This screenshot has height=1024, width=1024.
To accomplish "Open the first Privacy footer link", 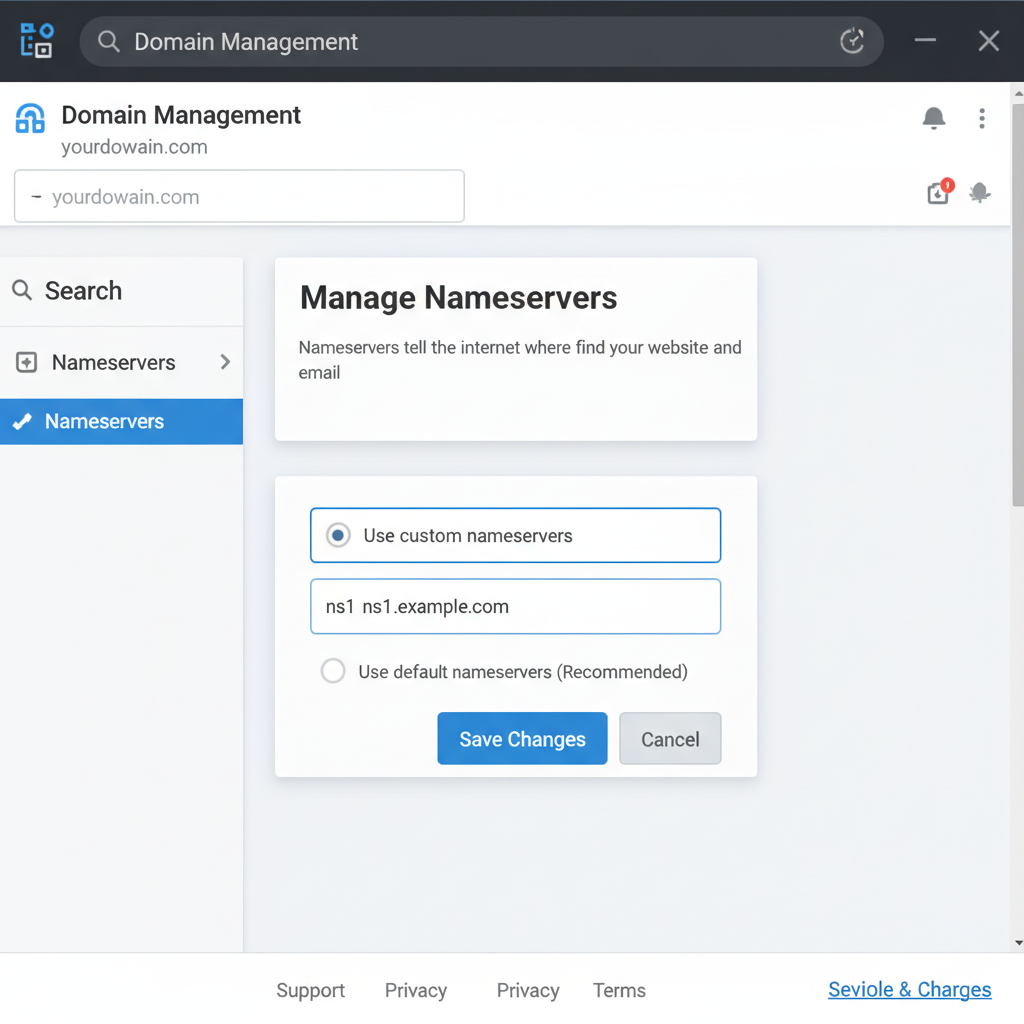I will click(x=416, y=990).
